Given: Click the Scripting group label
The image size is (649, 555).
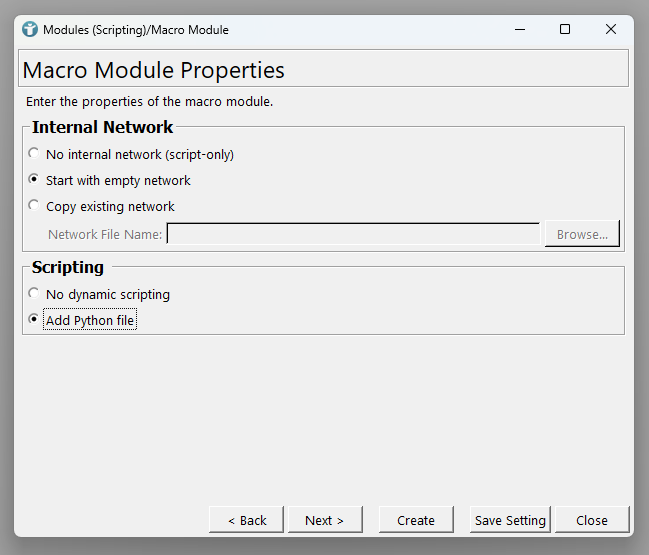Looking at the screenshot, I should coord(67,267).
